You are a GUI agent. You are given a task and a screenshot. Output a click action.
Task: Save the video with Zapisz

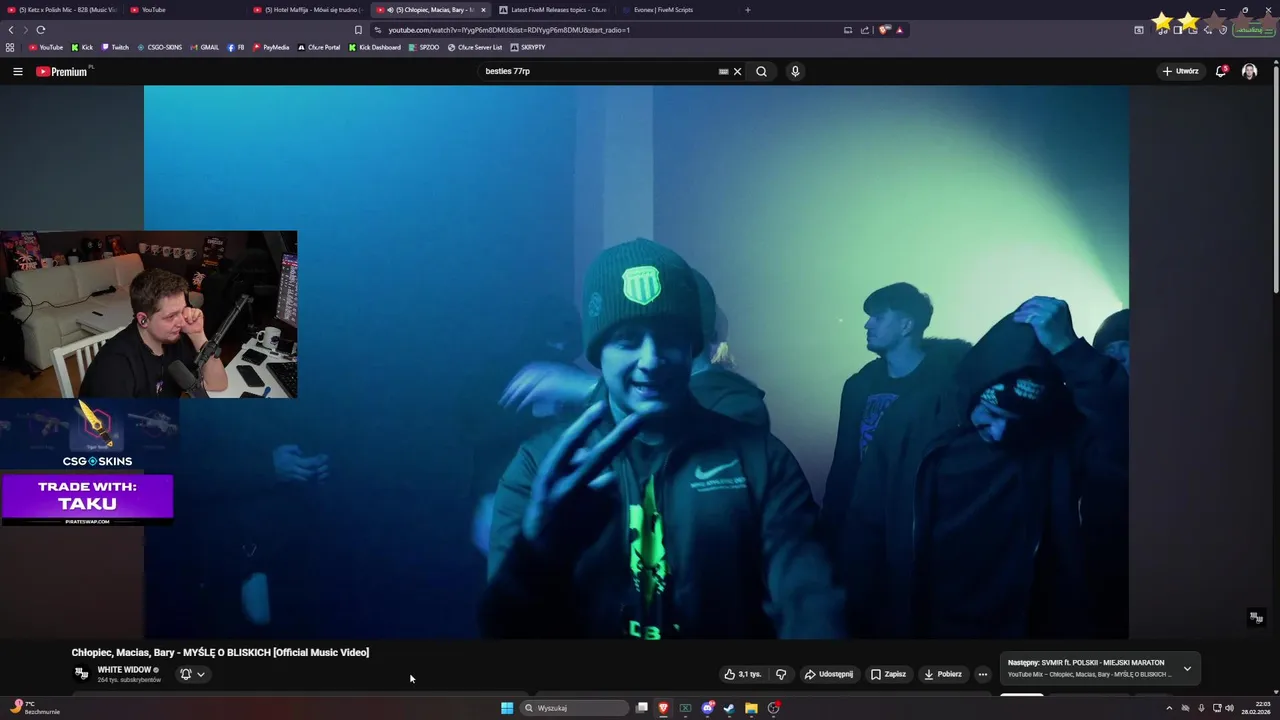coord(888,674)
